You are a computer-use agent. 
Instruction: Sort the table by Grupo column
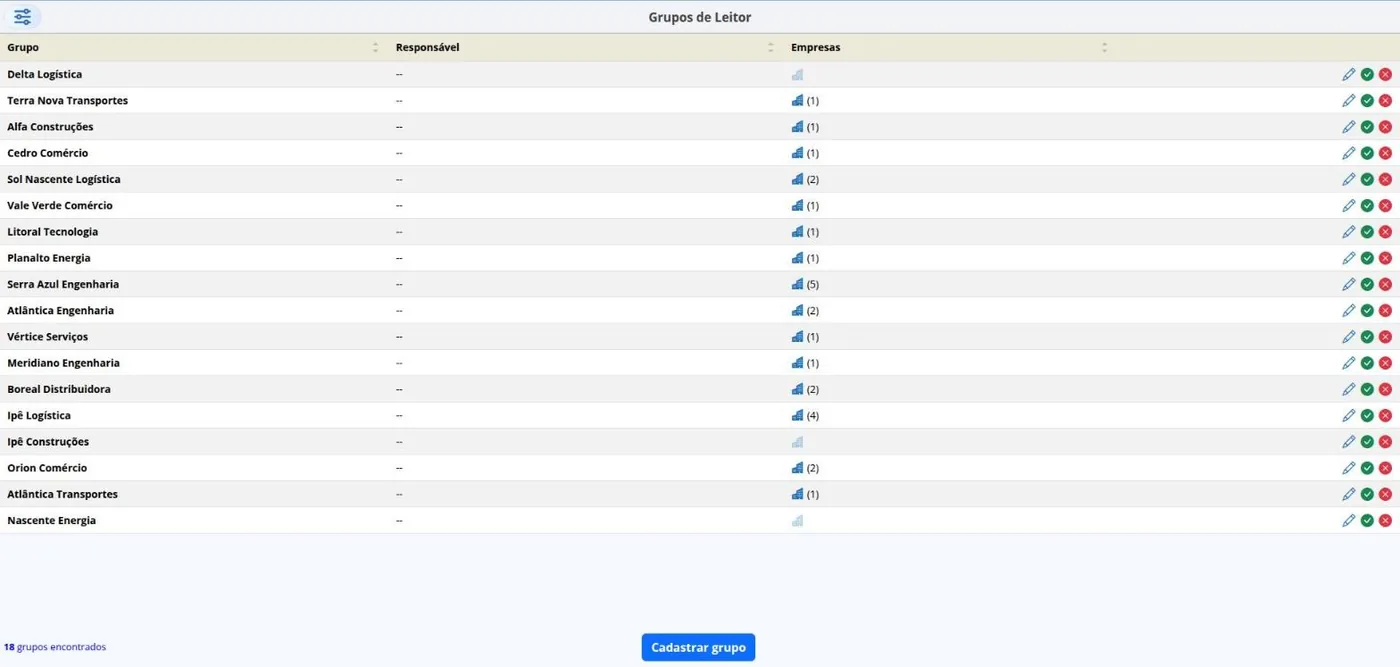pyautogui.click(x=375, y=48)
